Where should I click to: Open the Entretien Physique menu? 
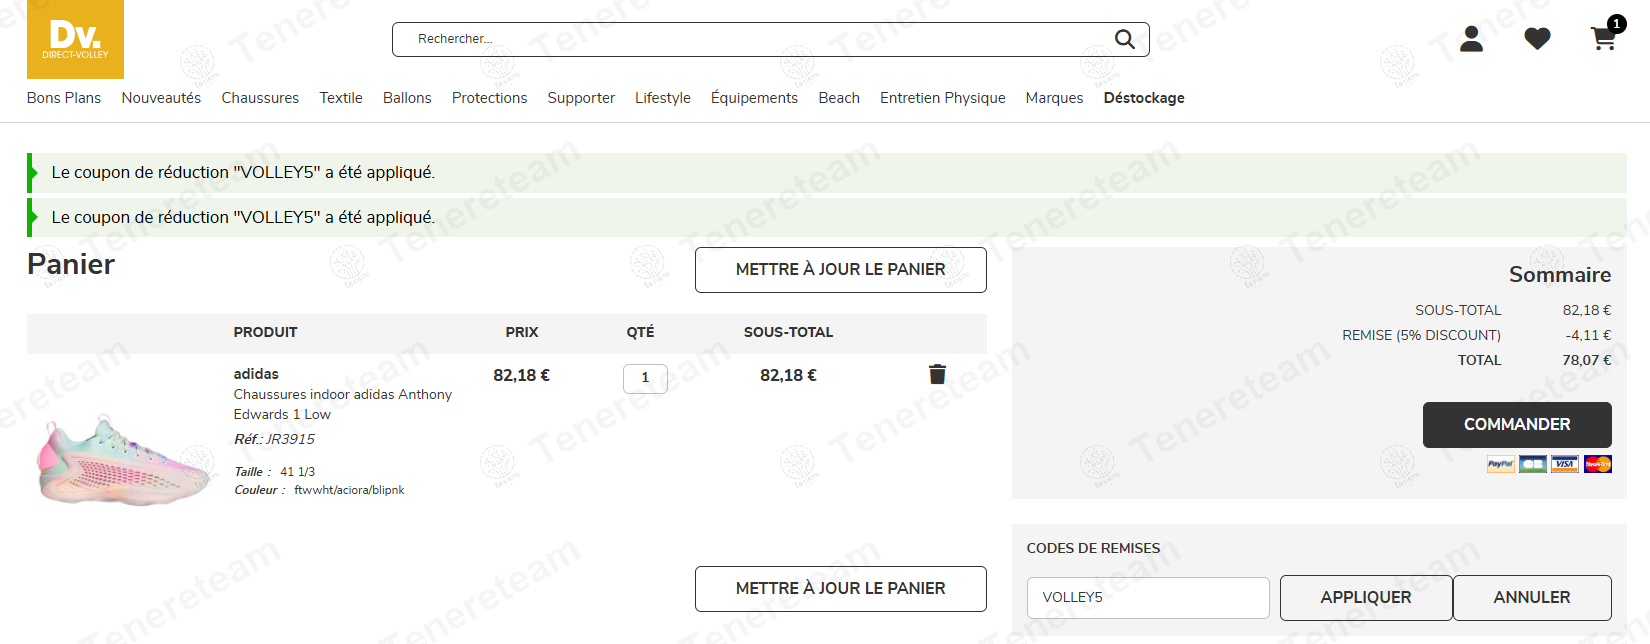point(943,98)
